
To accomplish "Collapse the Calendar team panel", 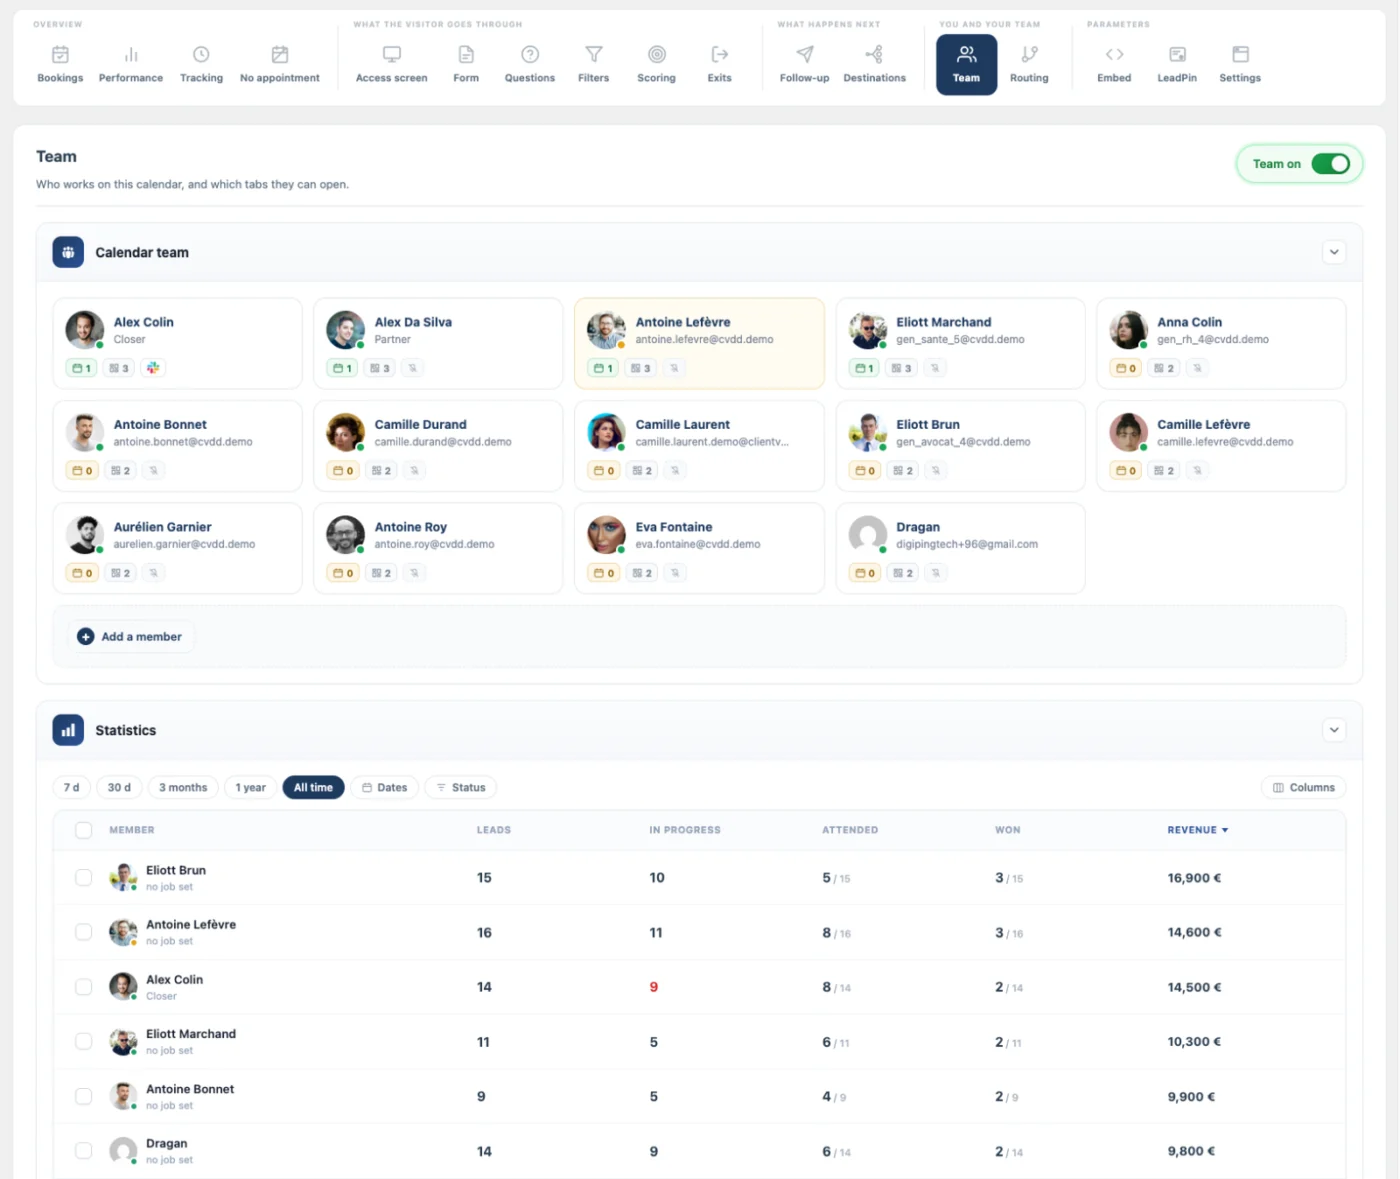I will [x=1334, y=252].
